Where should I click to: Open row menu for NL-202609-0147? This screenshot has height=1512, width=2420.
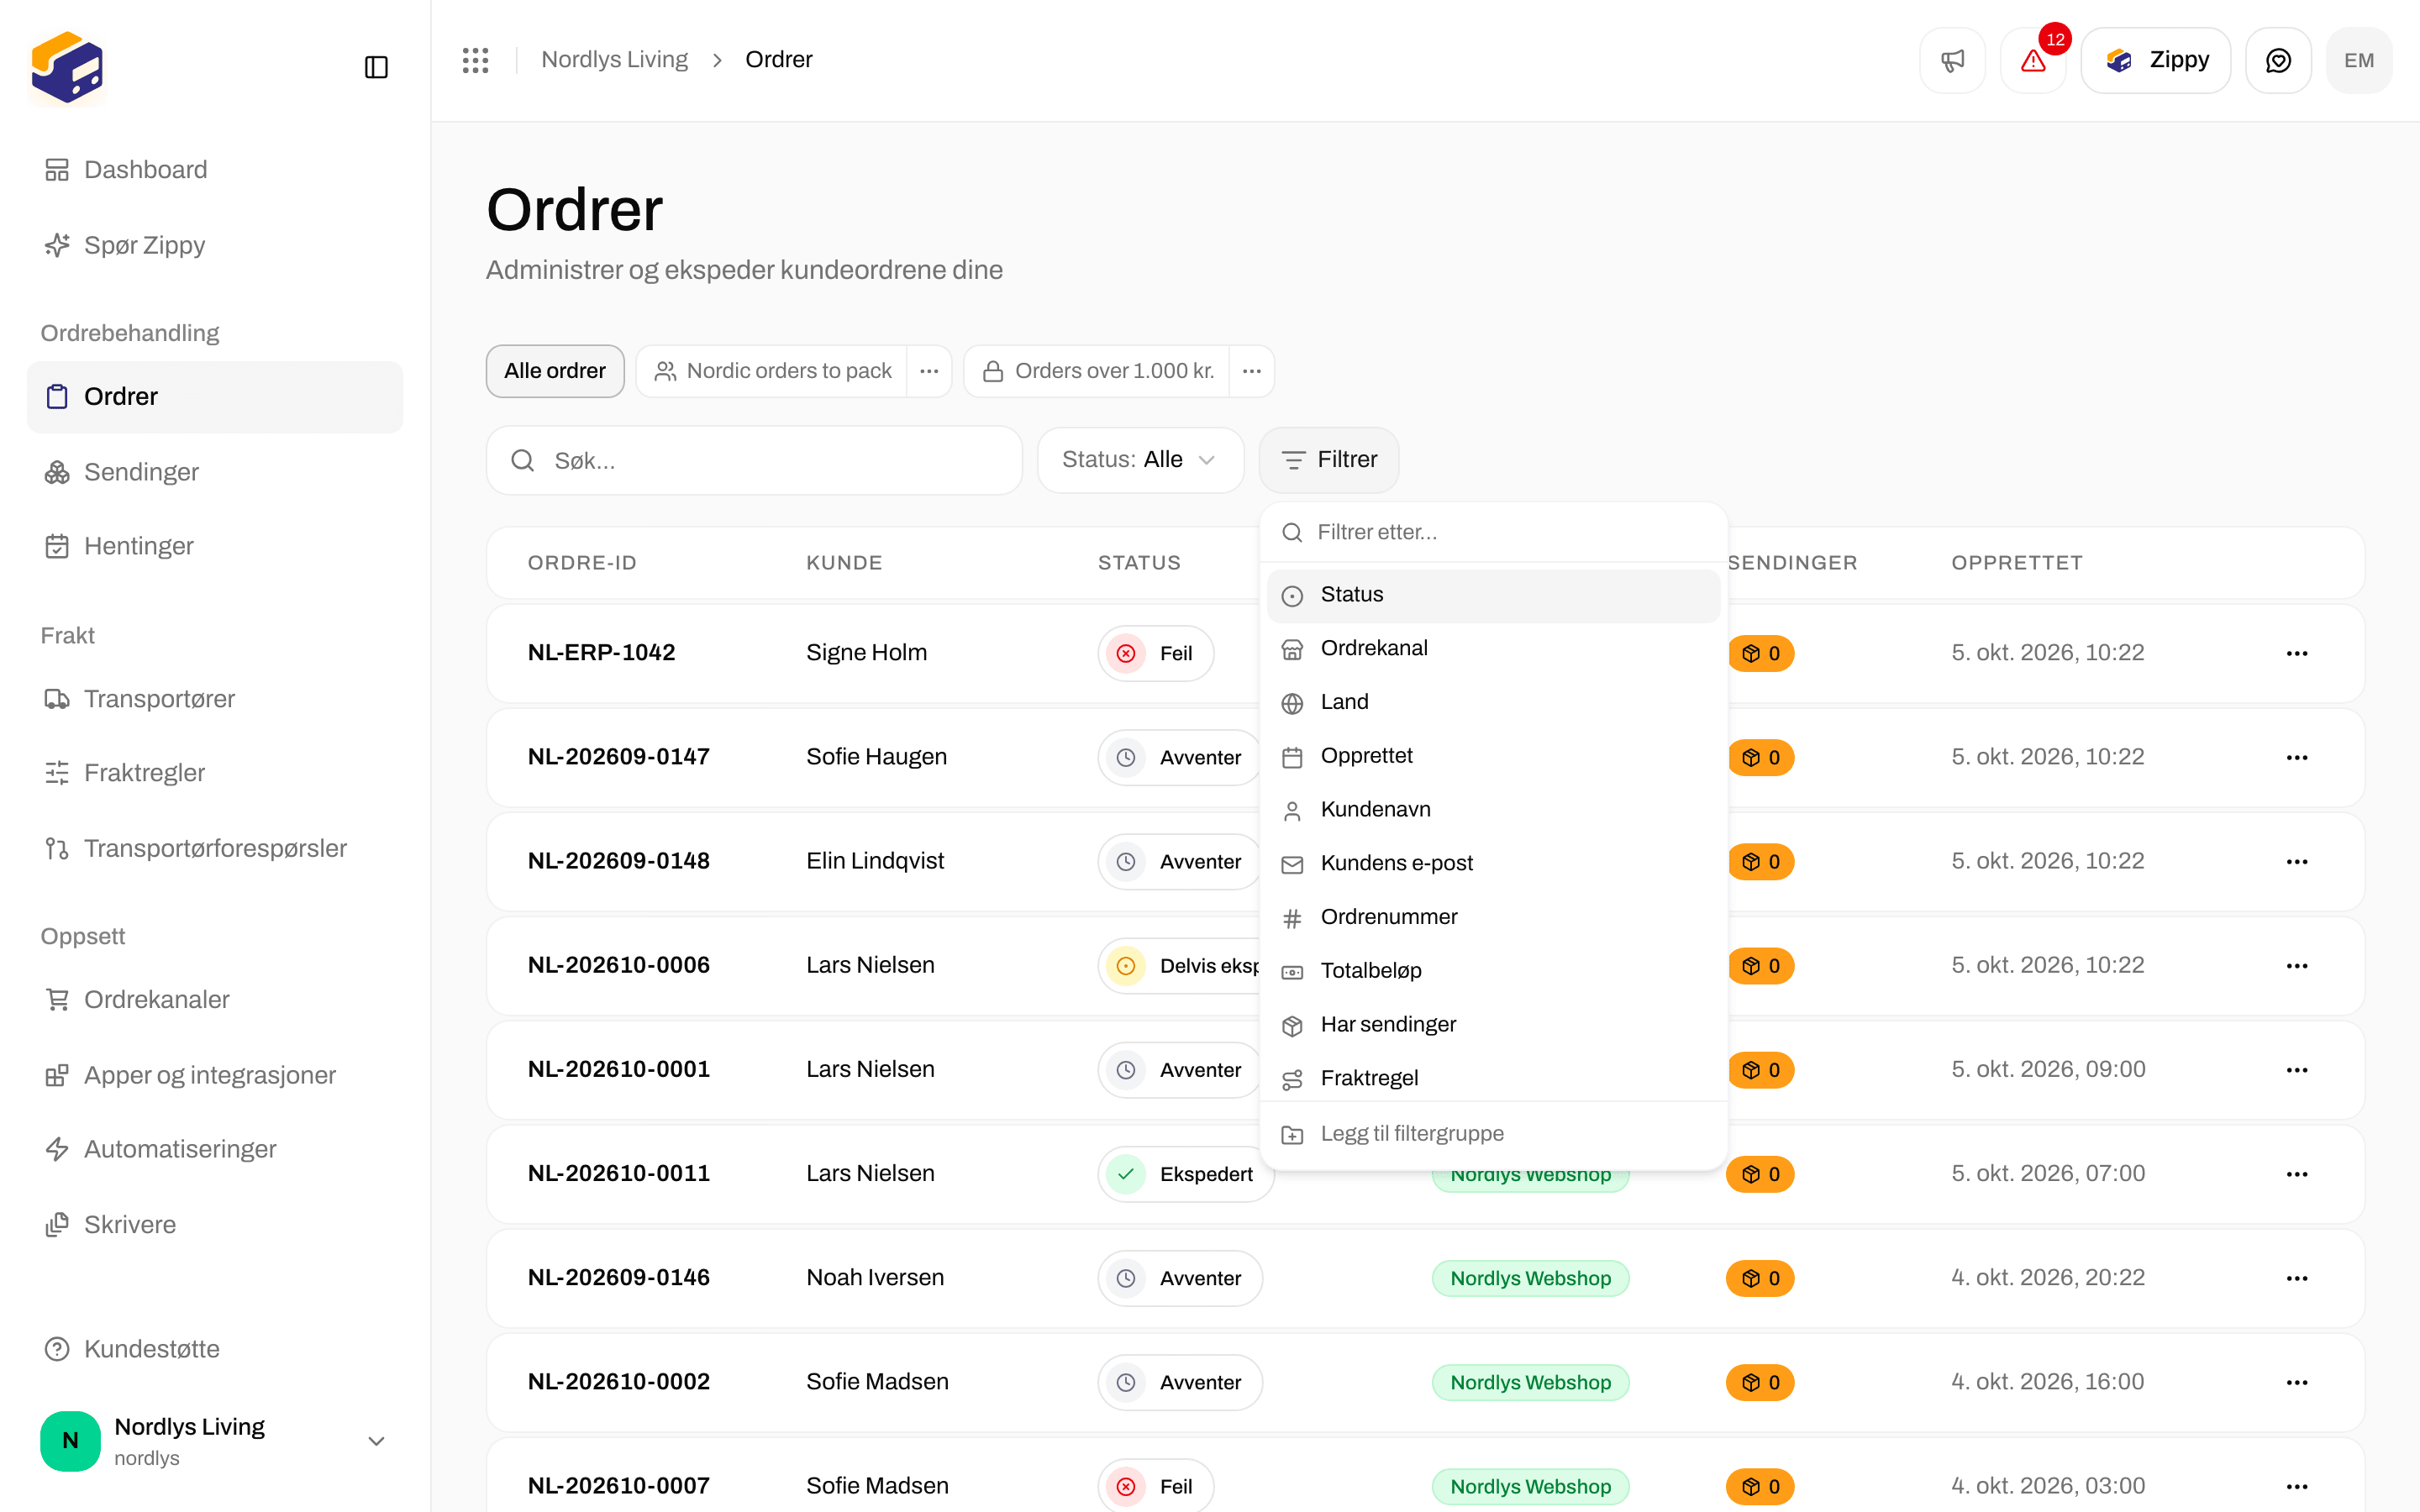(2297, 757)
